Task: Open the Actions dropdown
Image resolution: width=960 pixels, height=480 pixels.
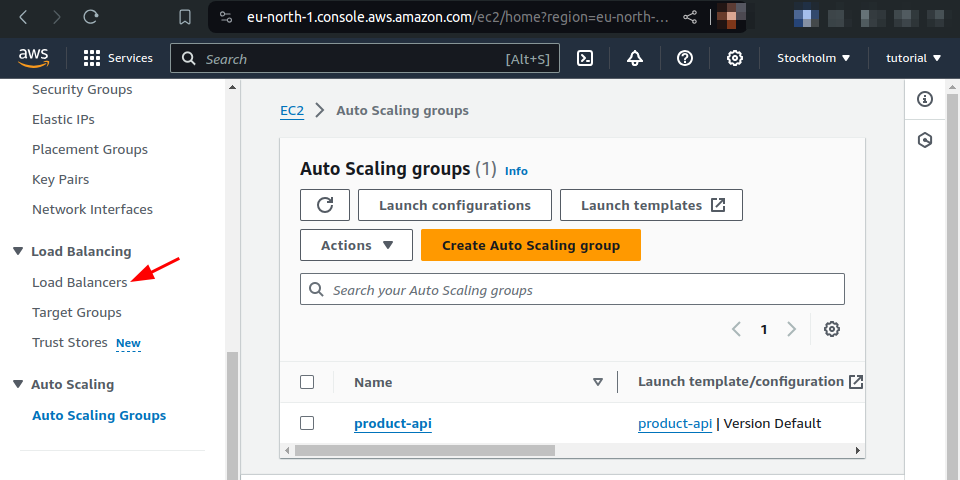Action: point(356,245)
